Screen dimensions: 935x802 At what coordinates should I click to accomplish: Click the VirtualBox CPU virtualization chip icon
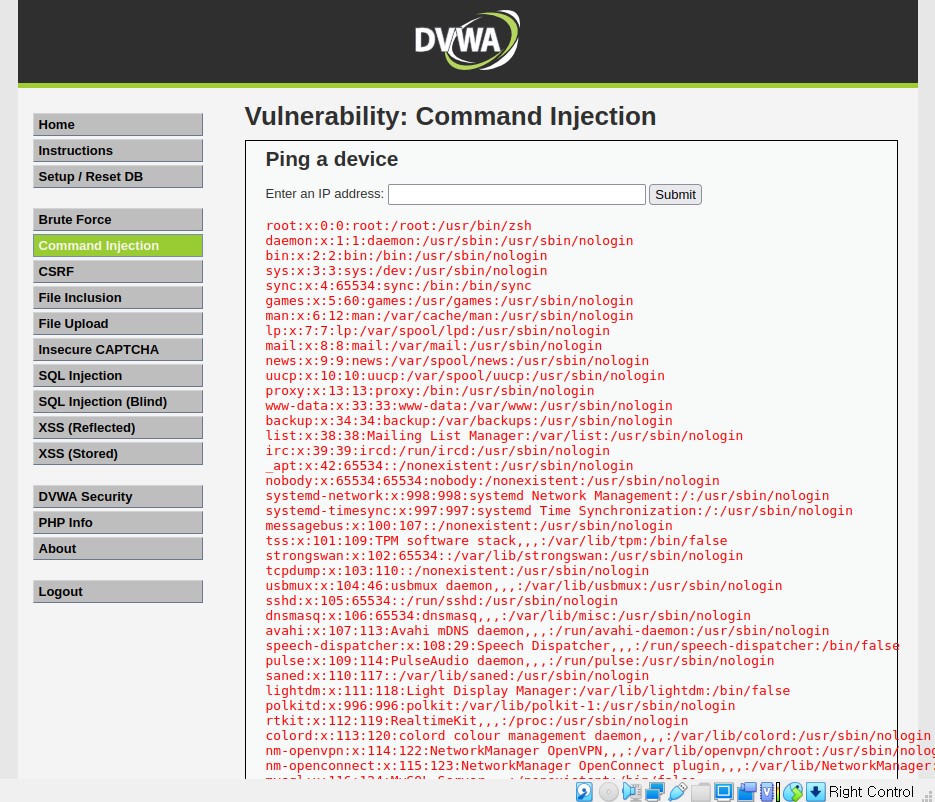pyautogui.click(x=769, y=792)
